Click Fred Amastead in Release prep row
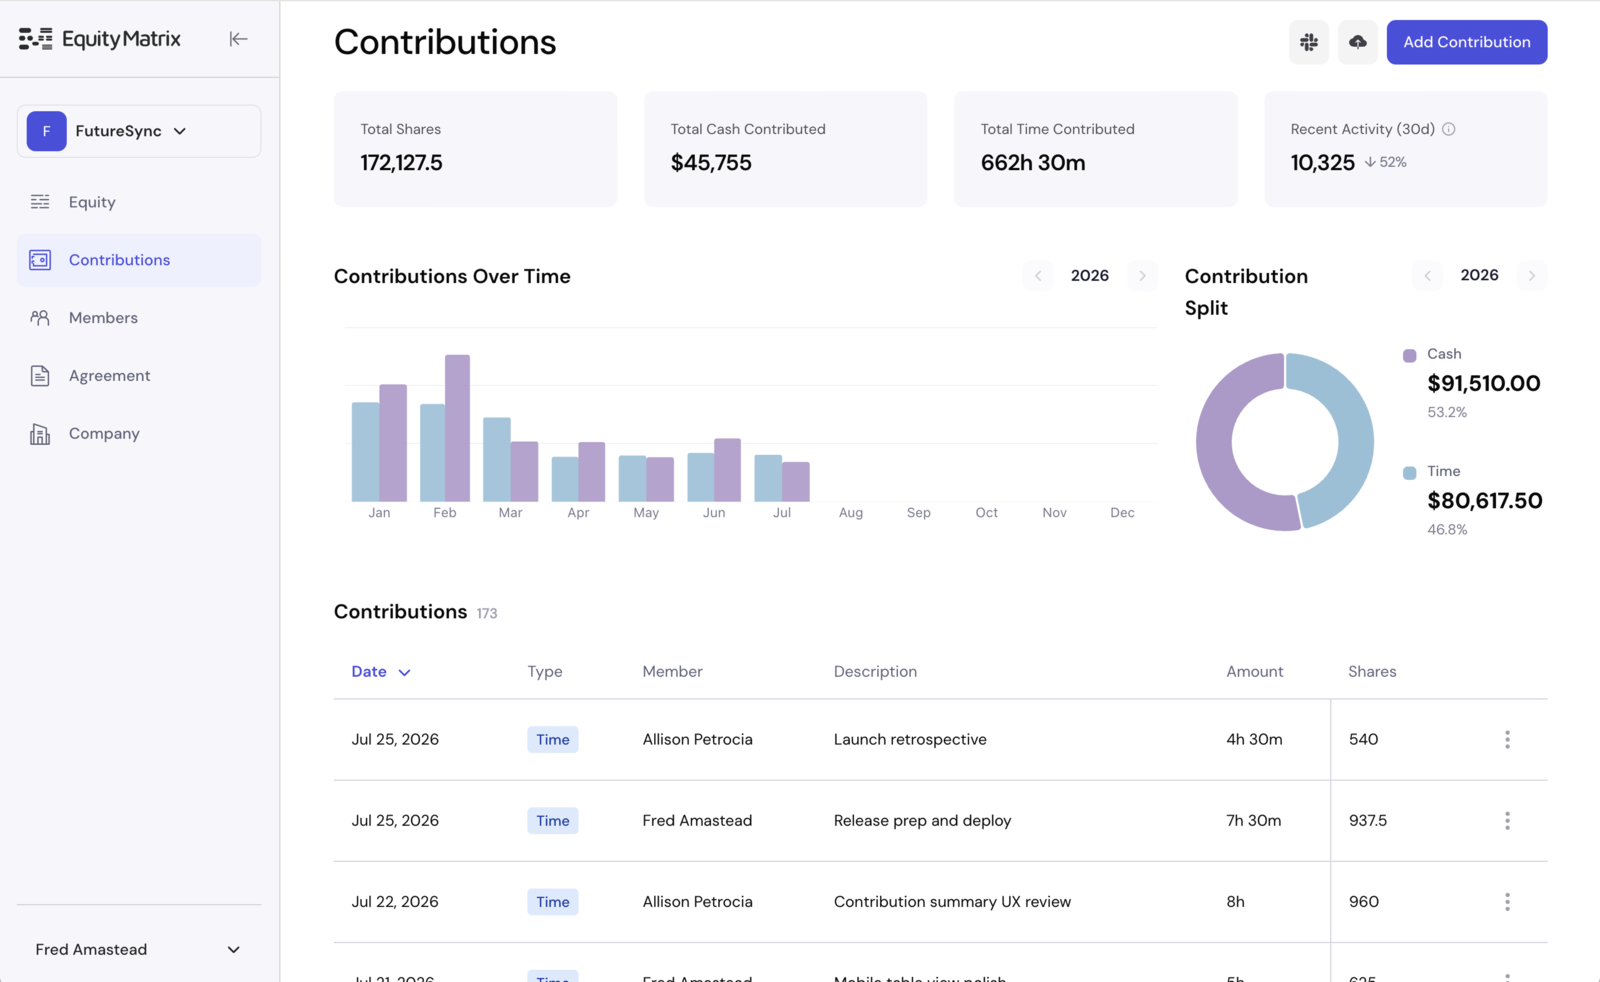The image size is (1600, 982). point(697,821)
